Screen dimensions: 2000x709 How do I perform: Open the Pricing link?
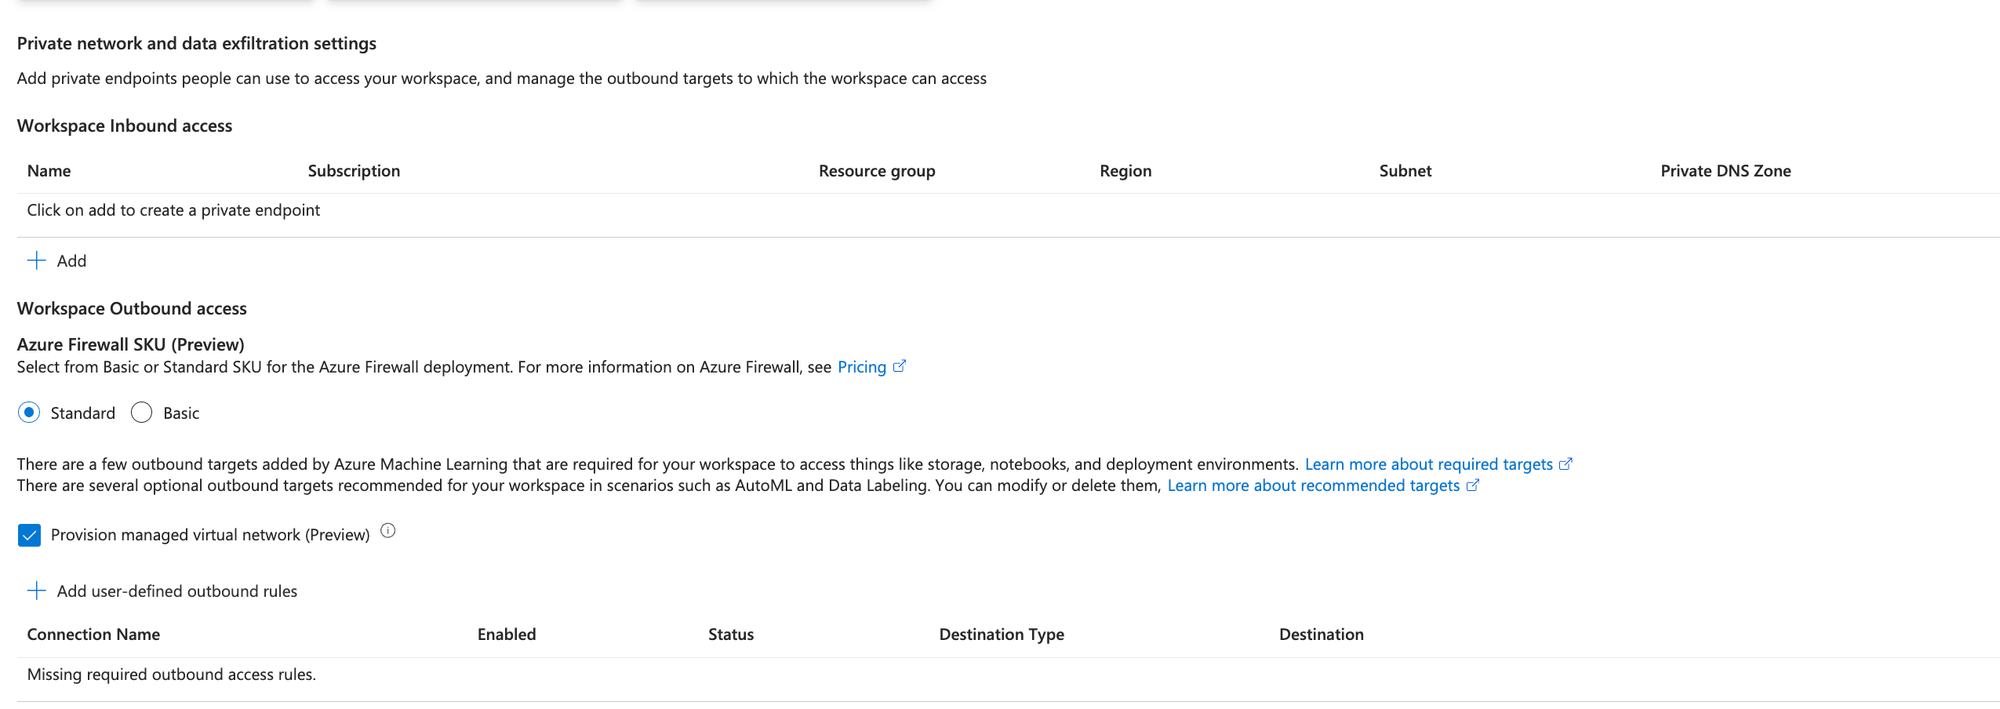tap(861, 367)
